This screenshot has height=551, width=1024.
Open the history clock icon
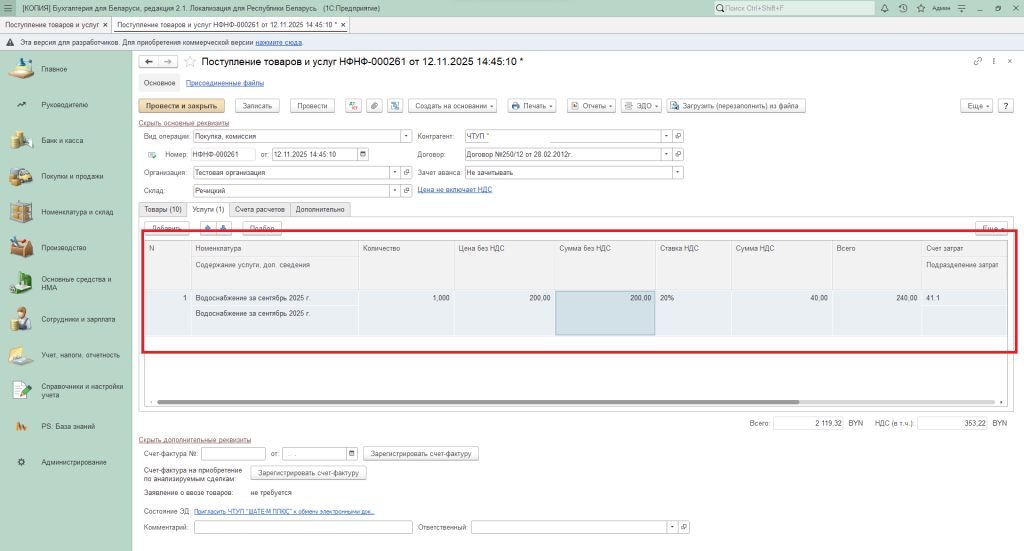coord(903,8)
